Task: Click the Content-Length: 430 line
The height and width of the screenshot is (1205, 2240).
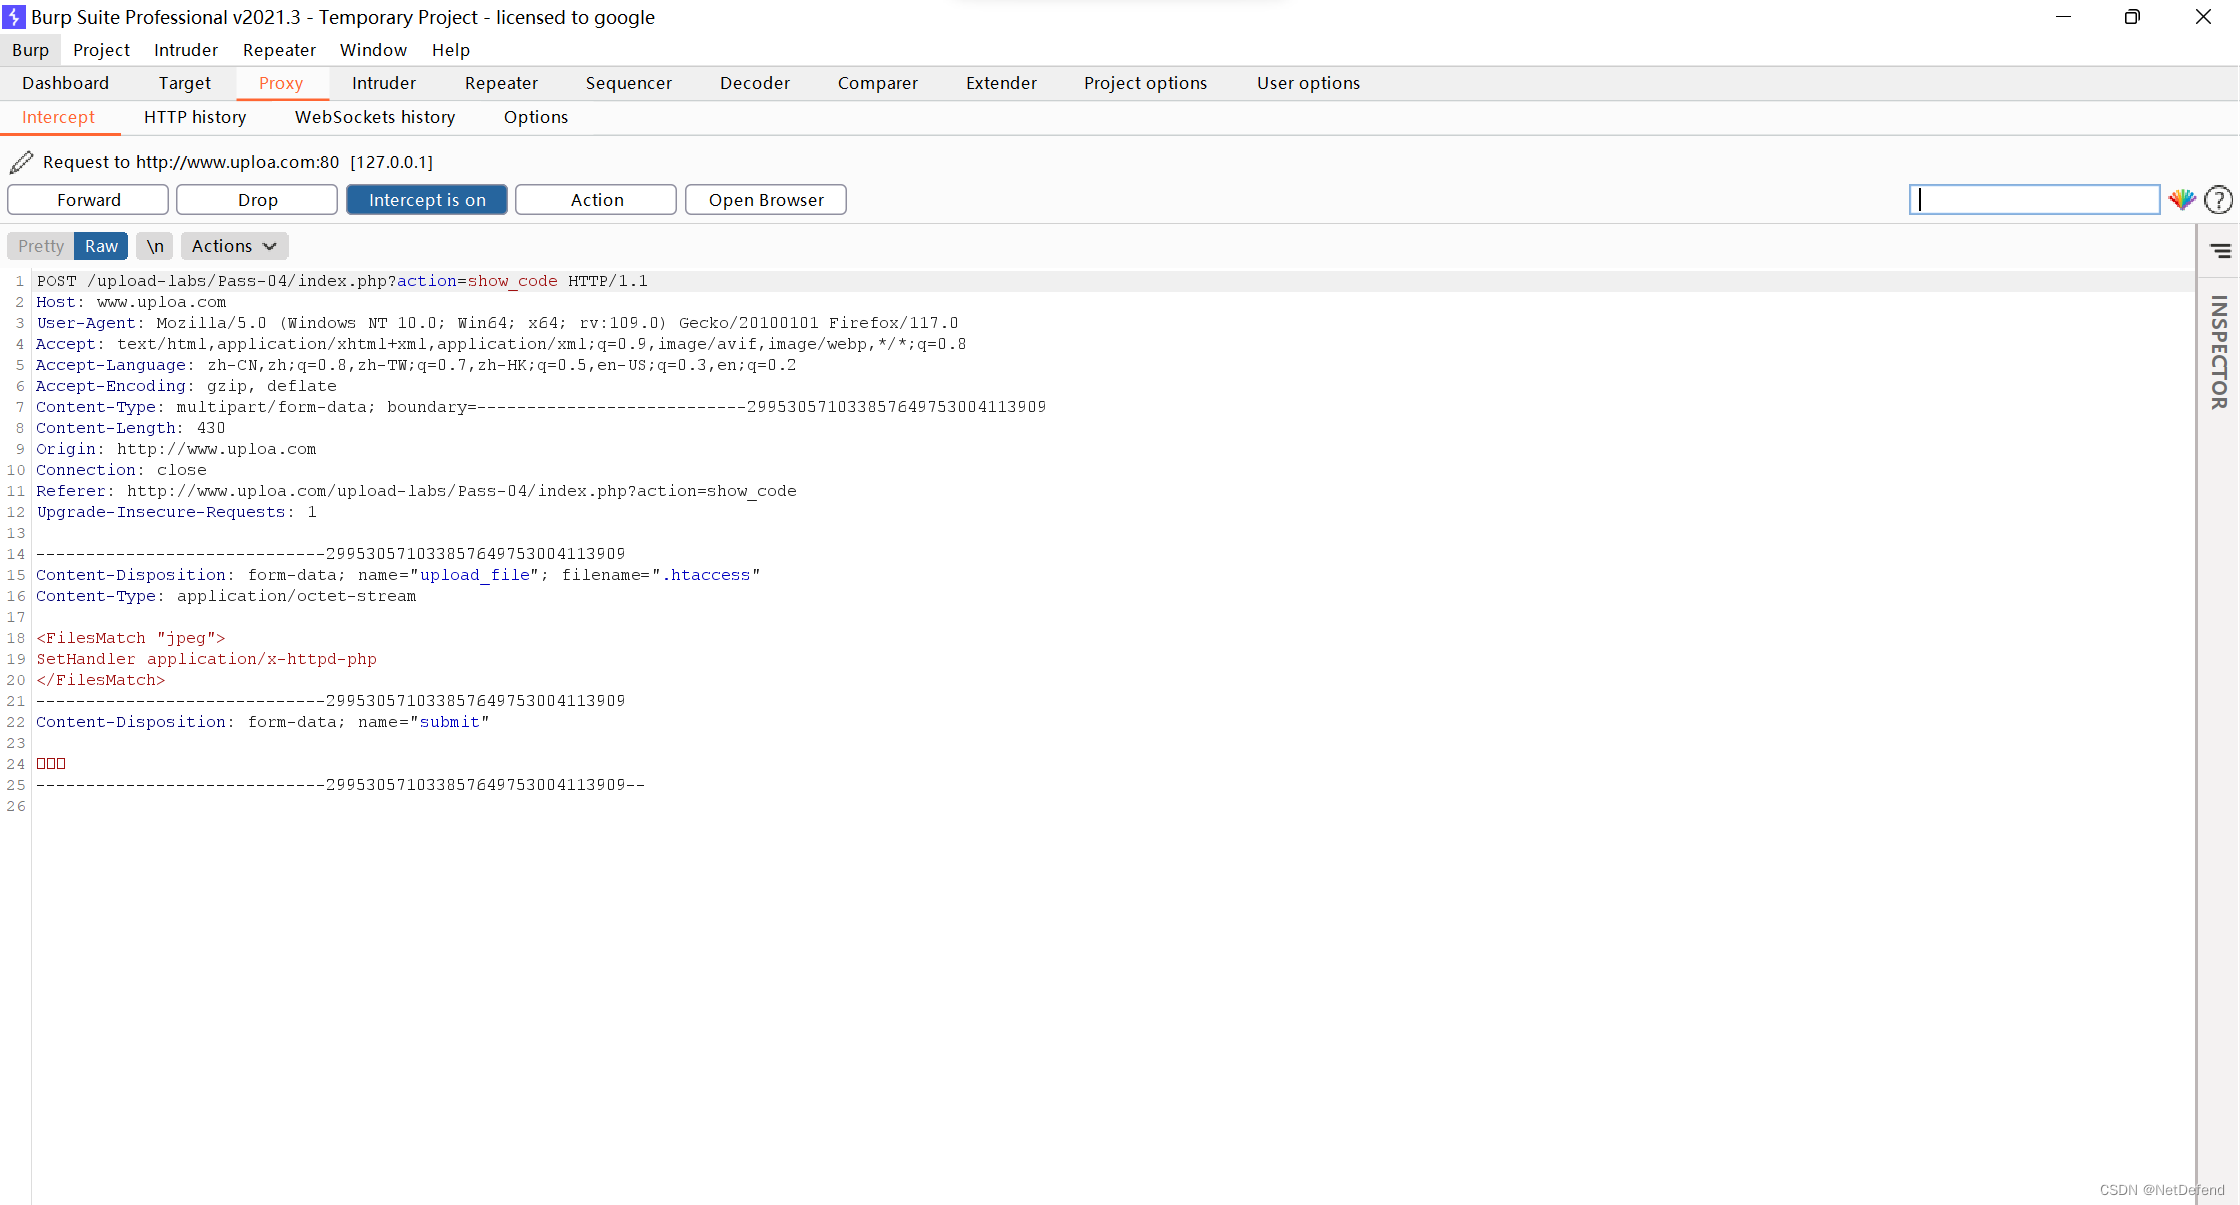Action: pos(130,428)
